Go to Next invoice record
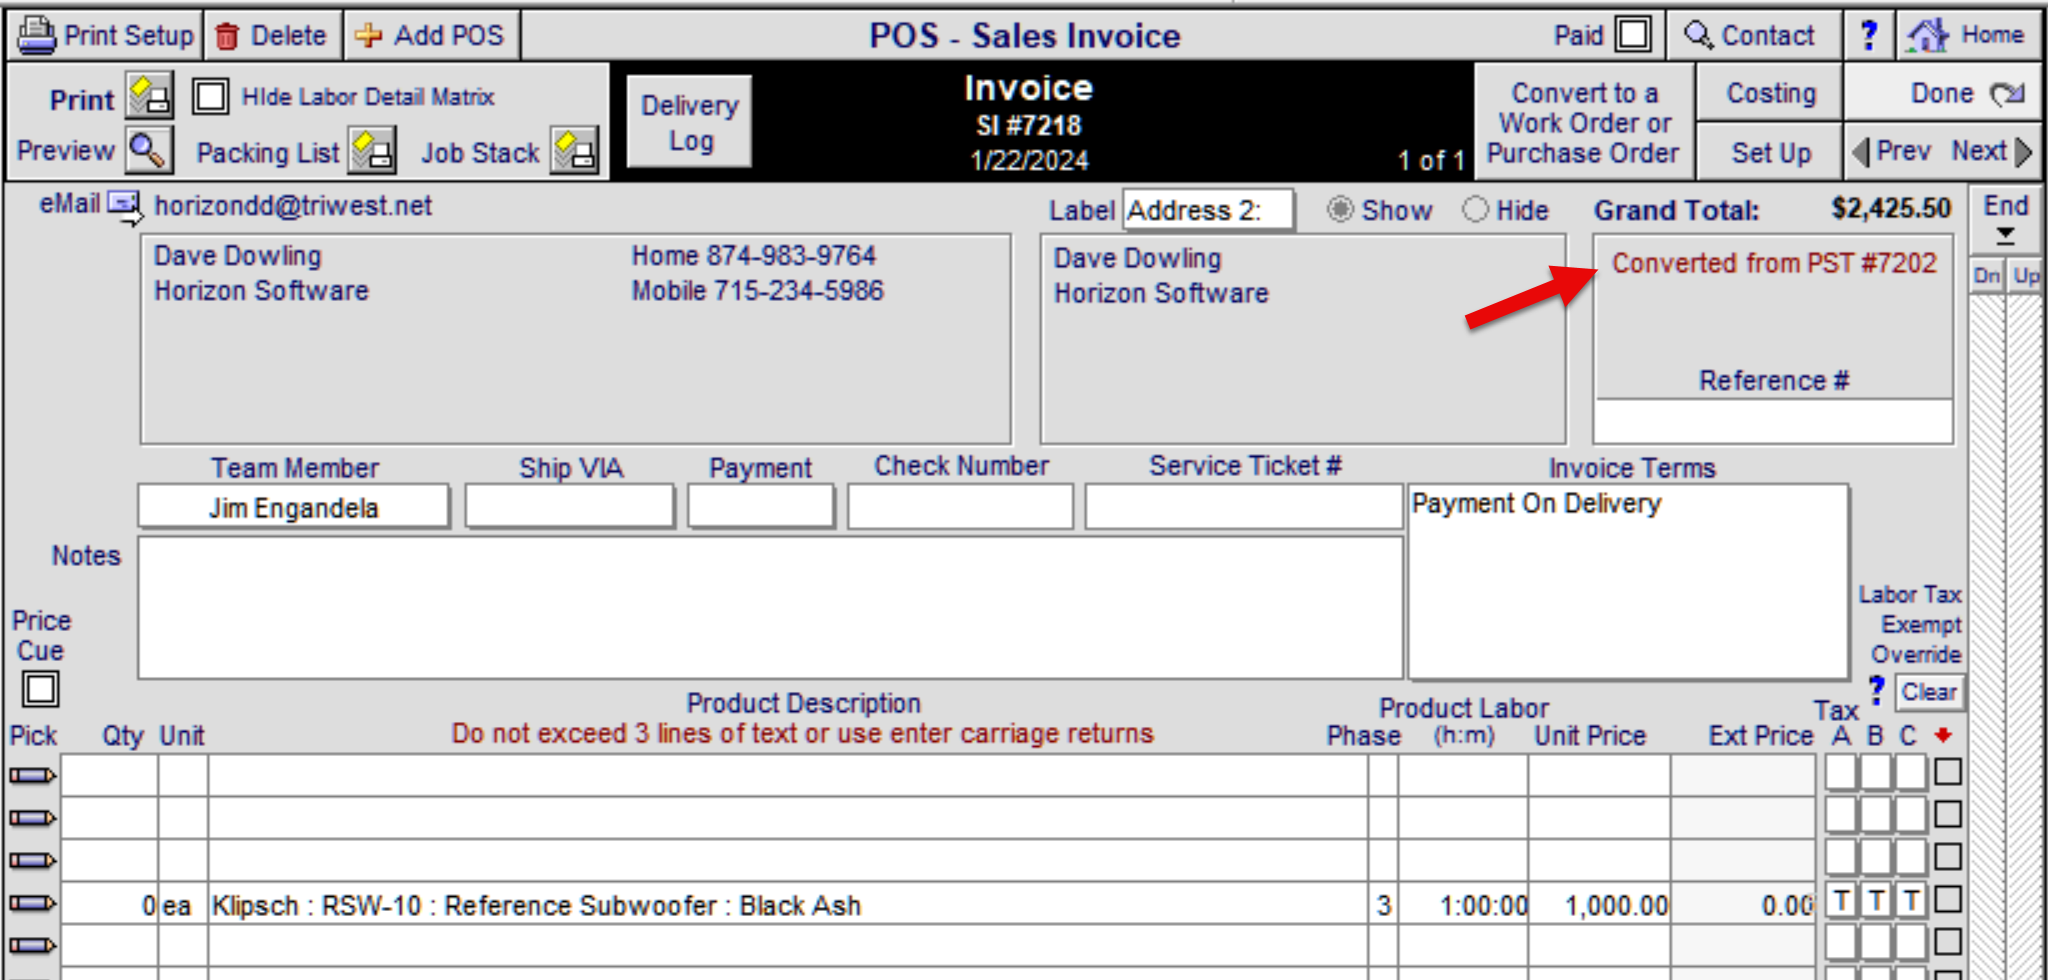 point(1992,151)
